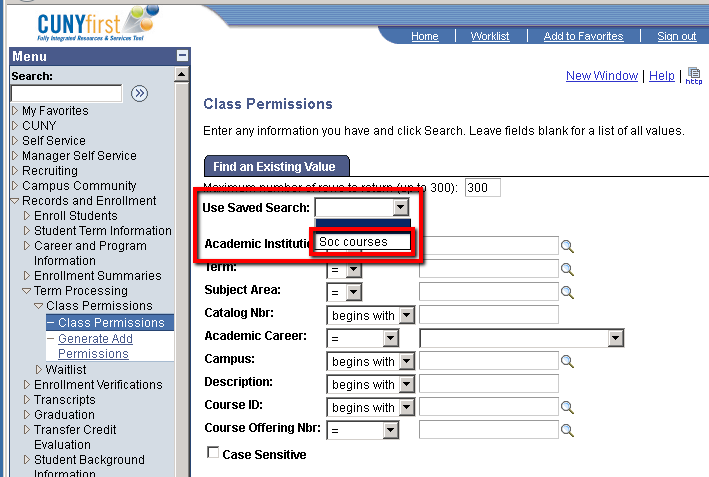Click Course Offering Nbr lookup magnifier
The height and width of the screenshot is (477, 709).
(x=567, y=431)
